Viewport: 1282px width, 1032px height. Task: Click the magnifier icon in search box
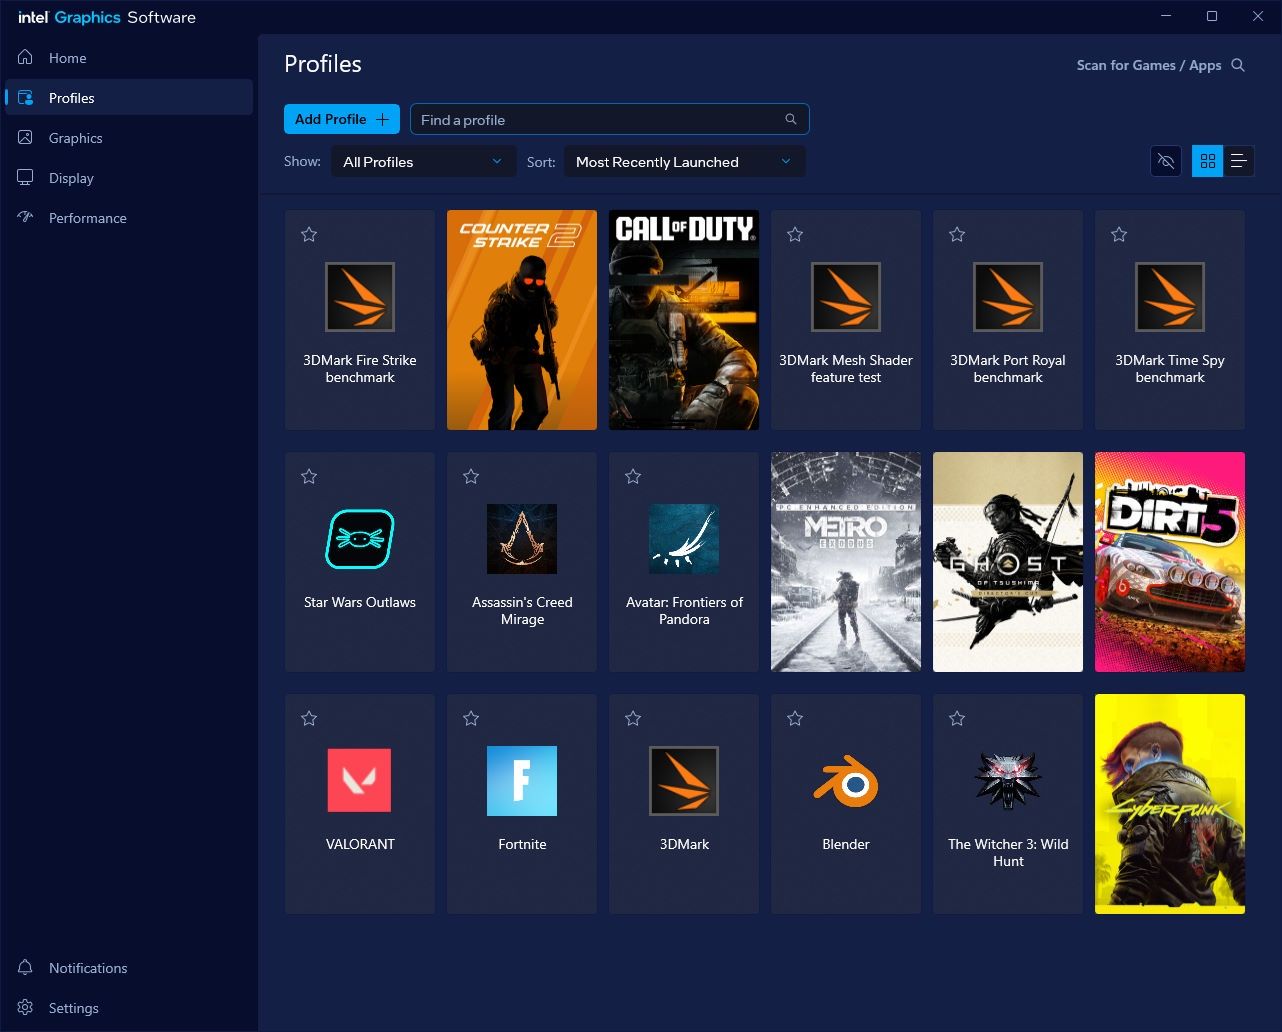click(x=791, y=119)
